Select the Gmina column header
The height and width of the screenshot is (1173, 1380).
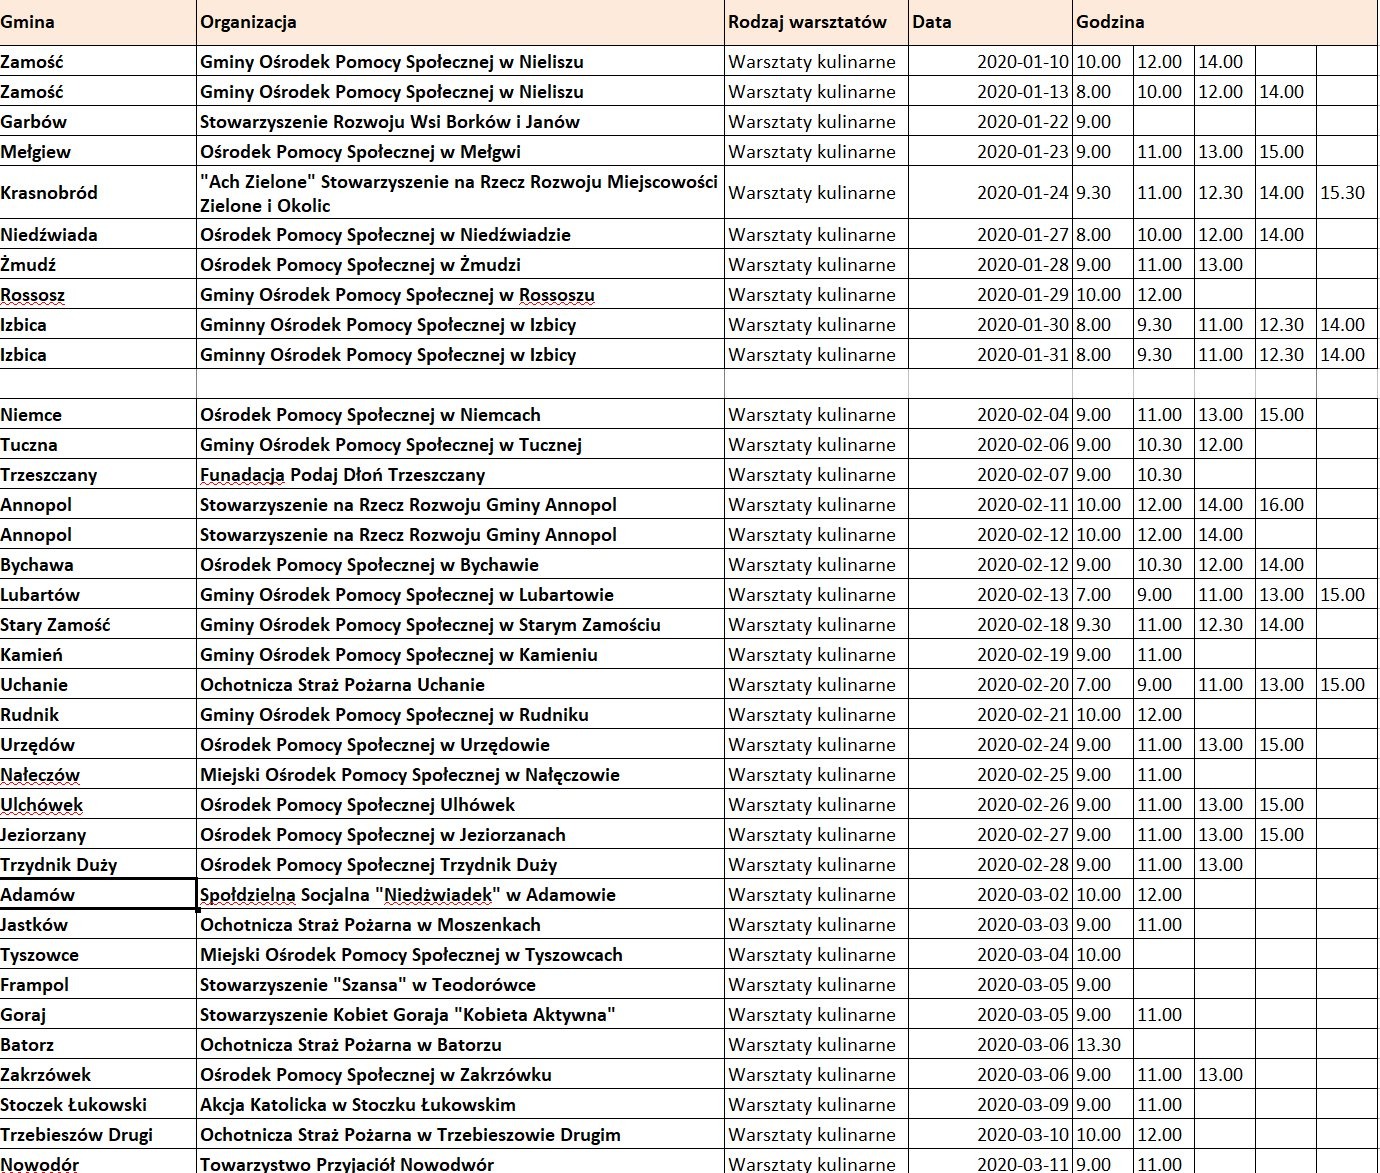point(98,22)
